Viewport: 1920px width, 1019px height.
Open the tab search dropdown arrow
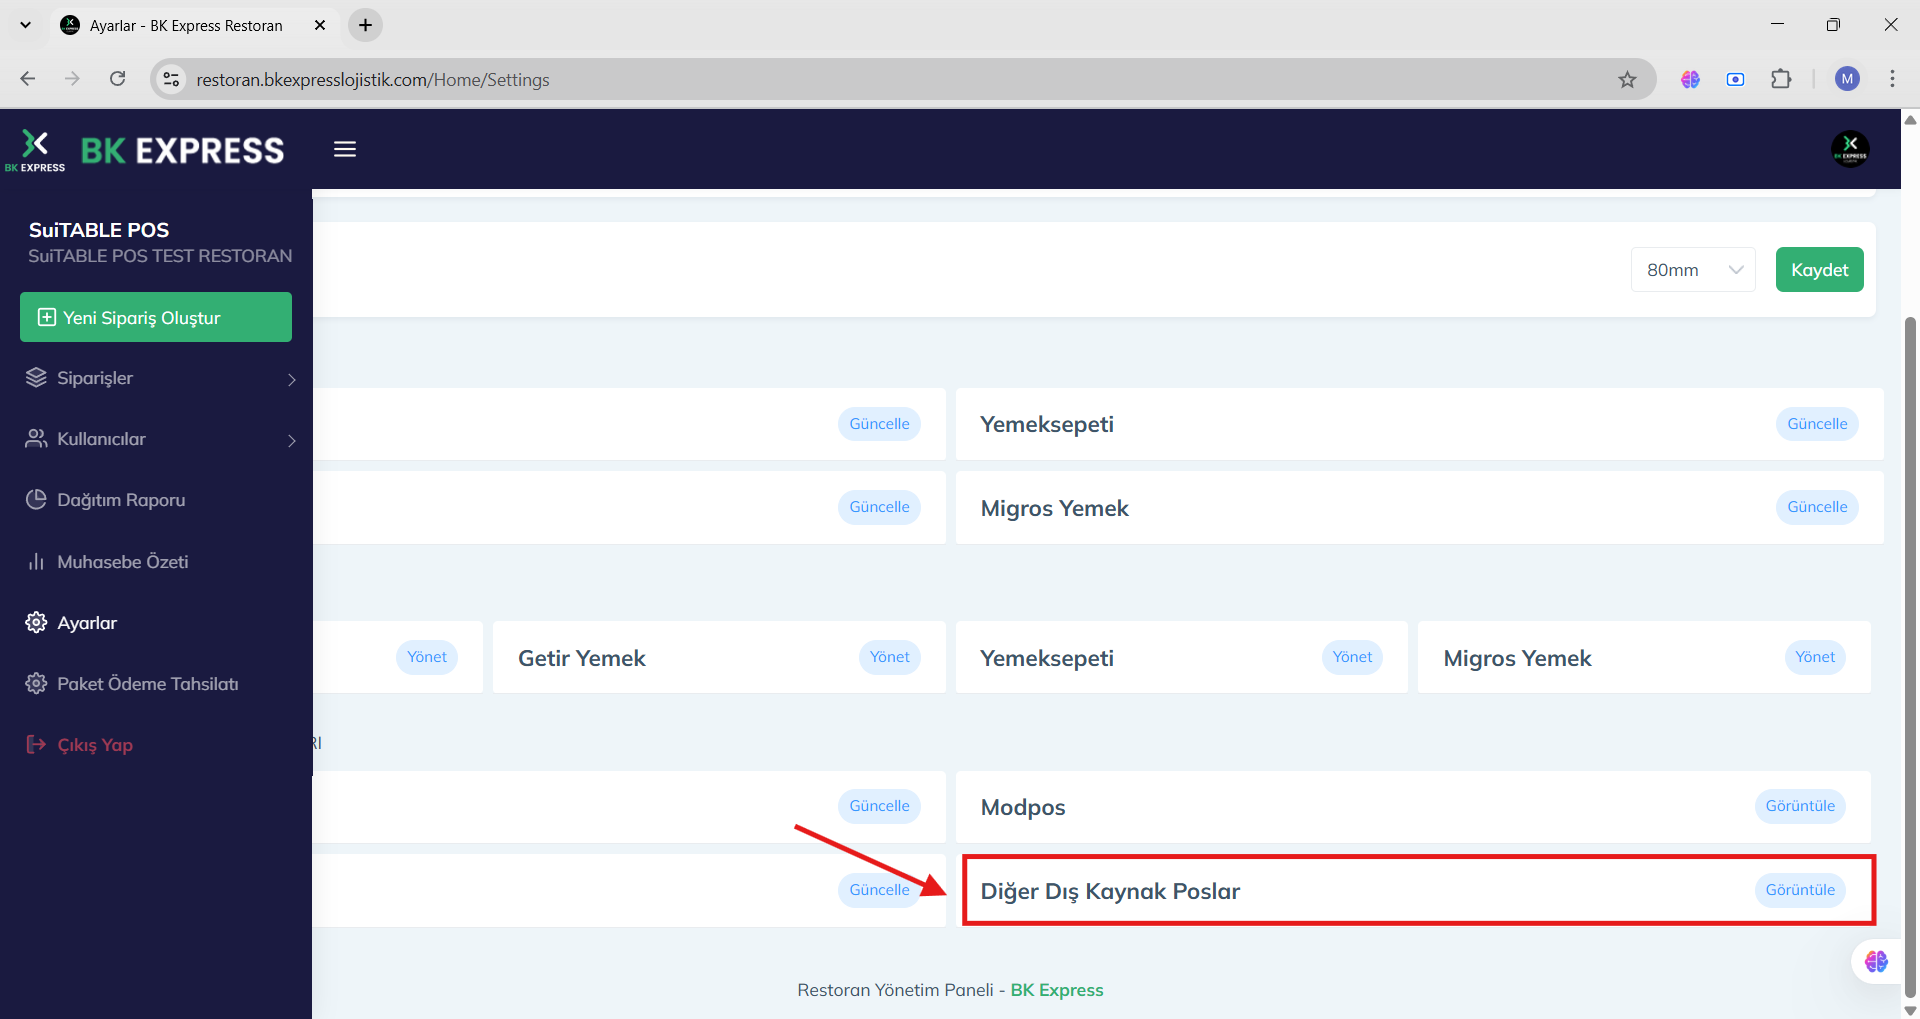(x=25, y=25)
